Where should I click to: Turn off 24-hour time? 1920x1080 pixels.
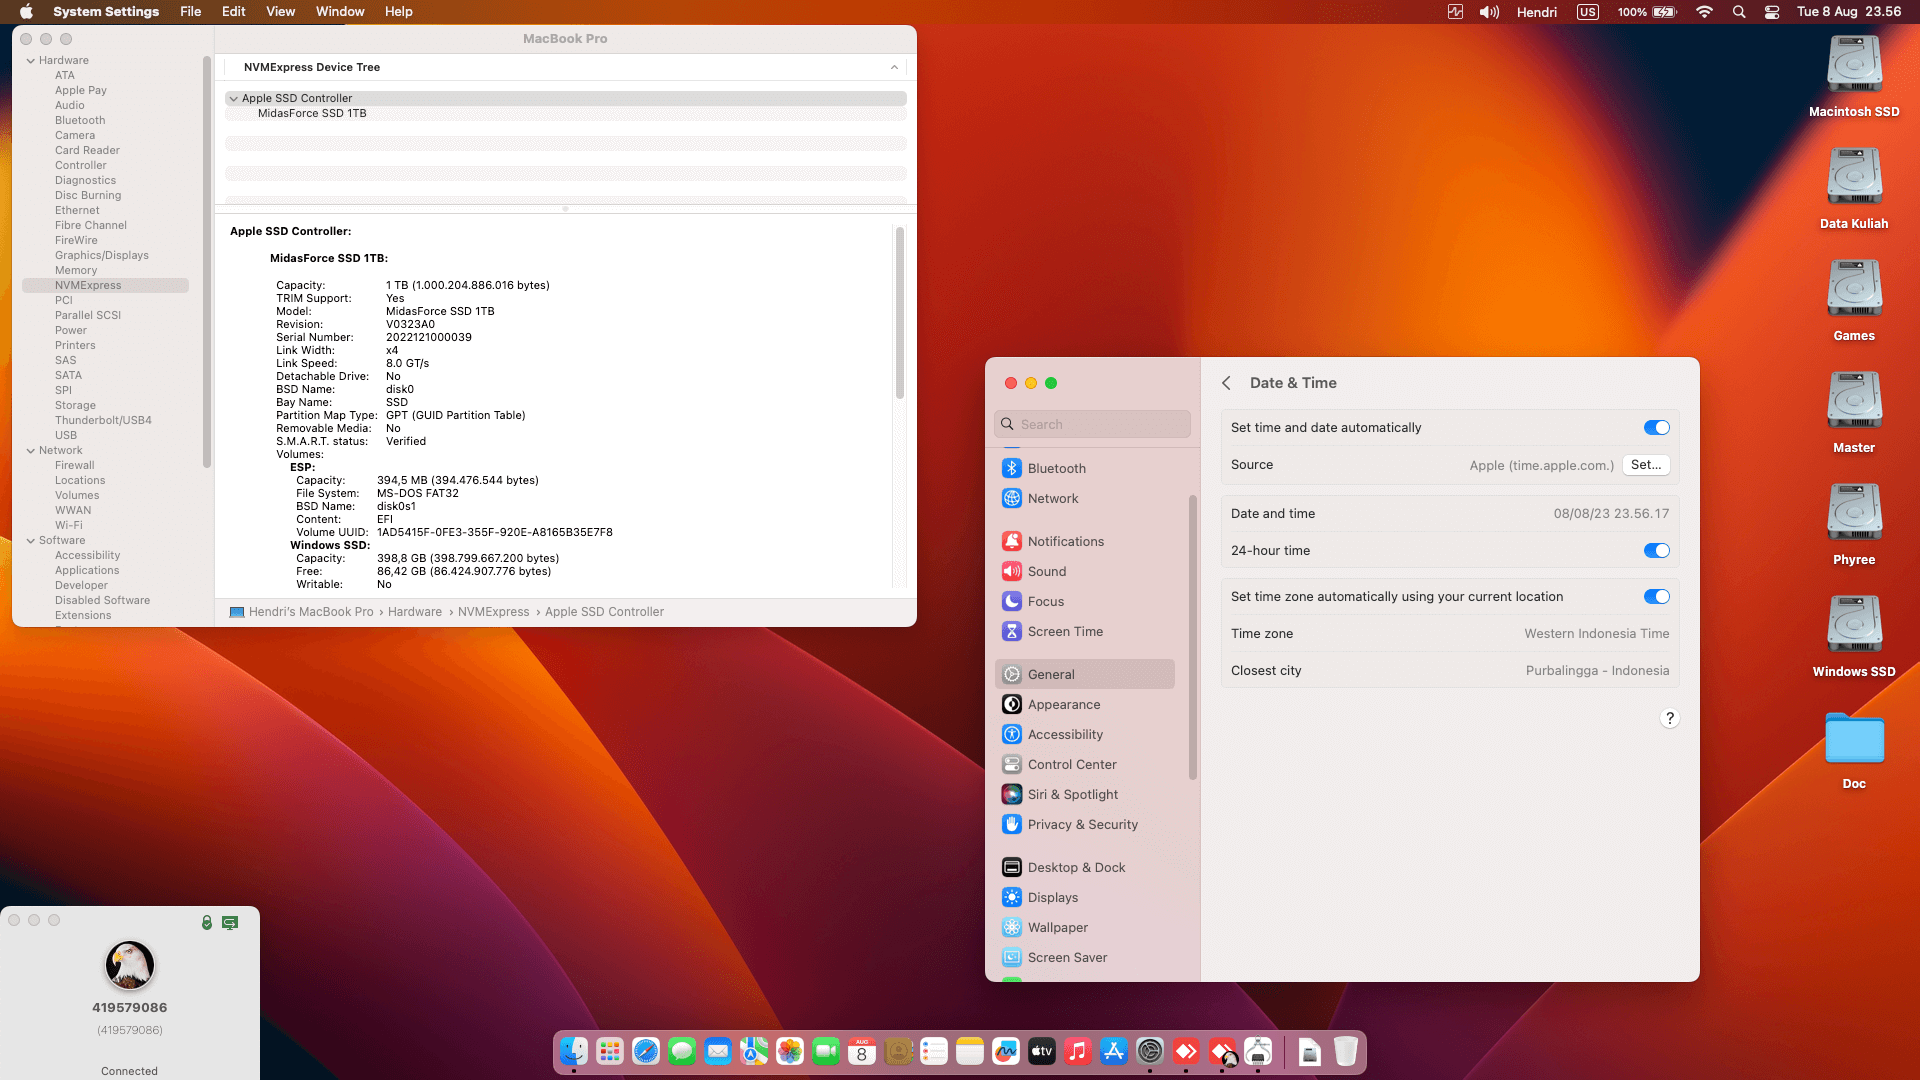coord(1657,550)
